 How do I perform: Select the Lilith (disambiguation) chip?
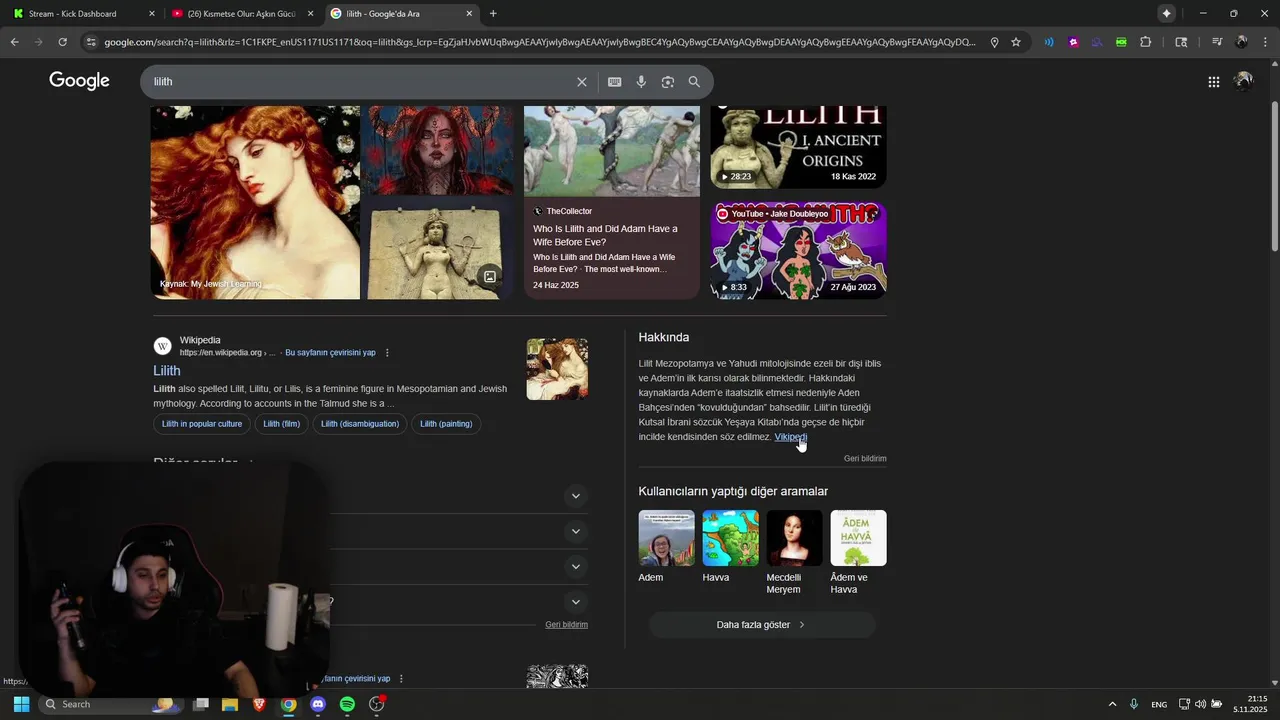(x=360, y=424)
